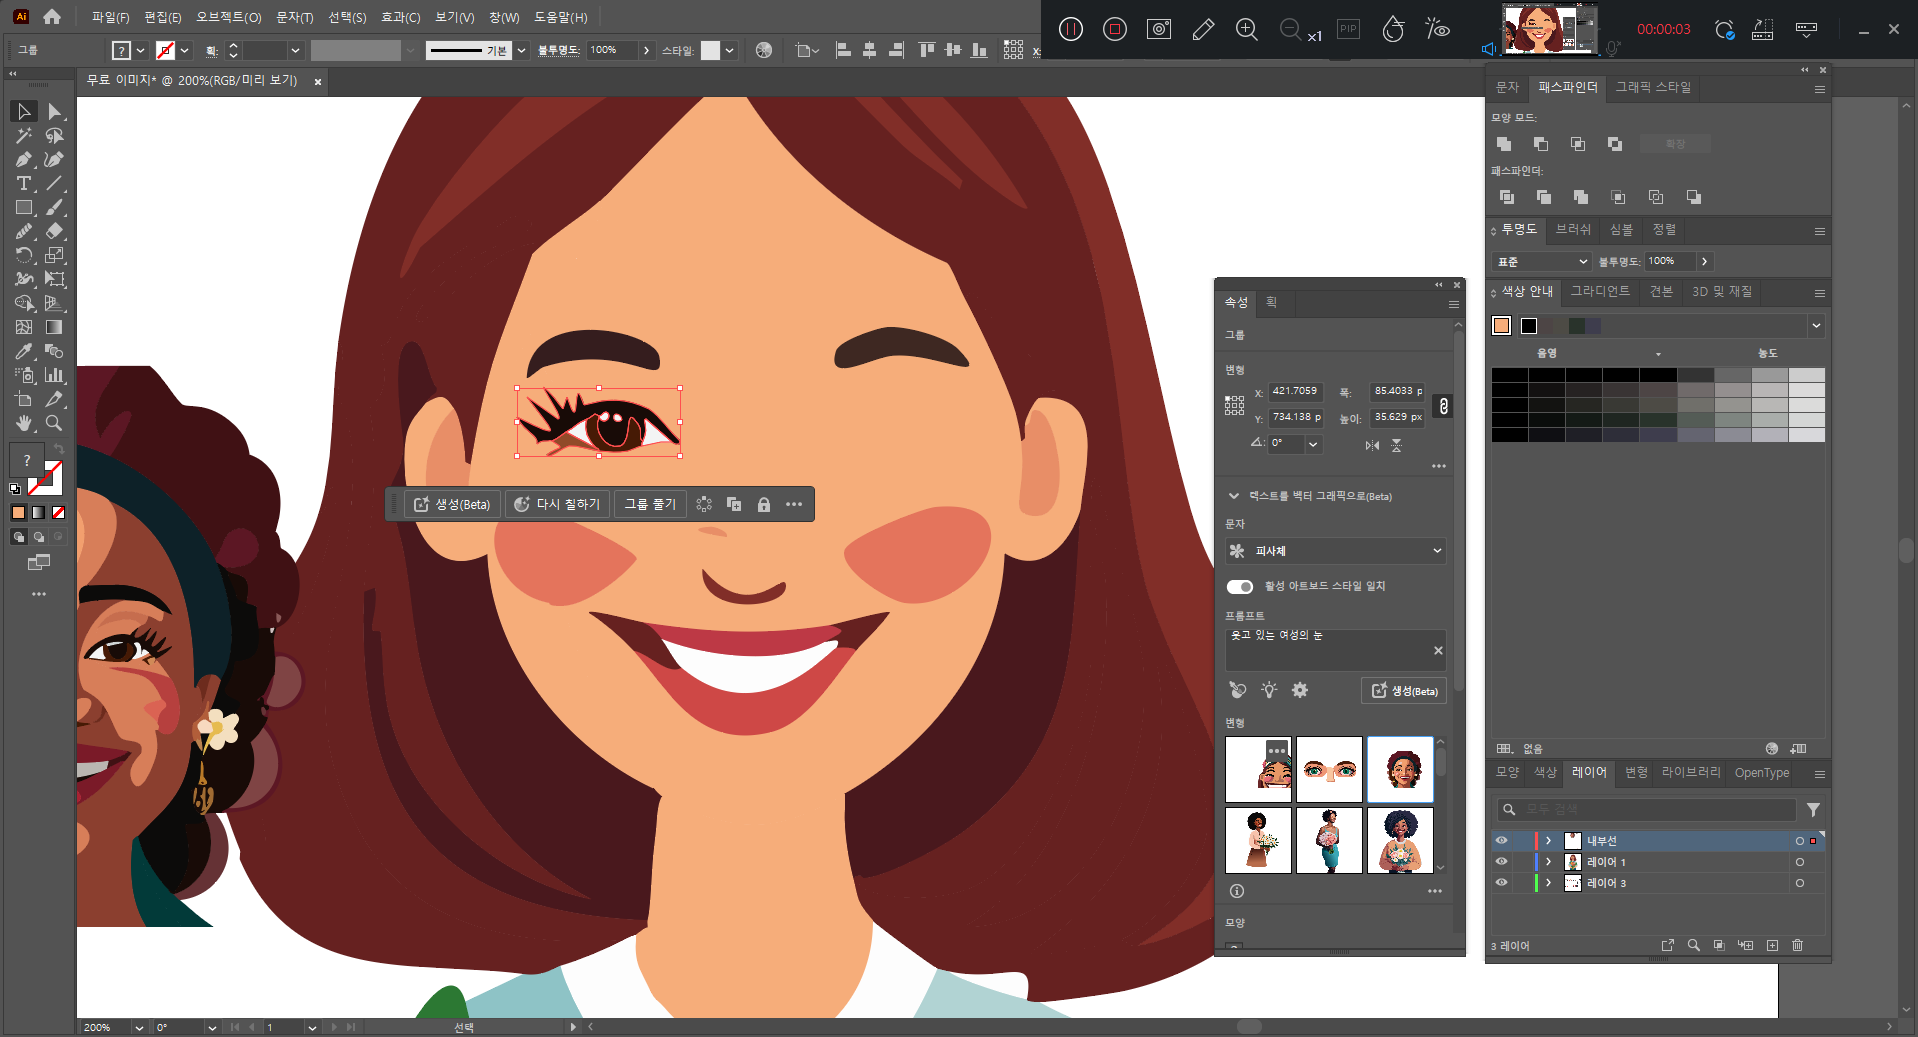Viewport: 1918px width, 1037px height.
Task: Hide the 내부선 layer
Action: tap(1501, 841)
